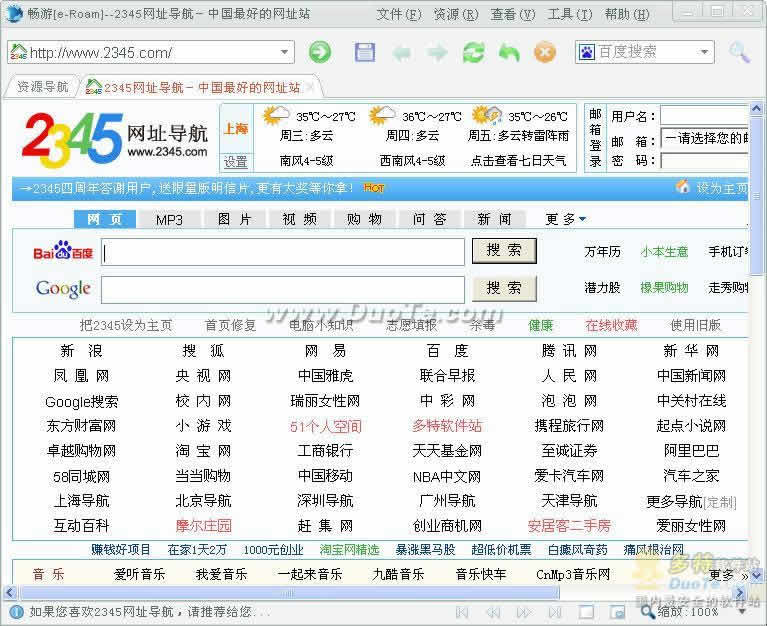Click the floppy disk save icon
The width and height of the screenshot is (767, 626).
tap(364, 52)
